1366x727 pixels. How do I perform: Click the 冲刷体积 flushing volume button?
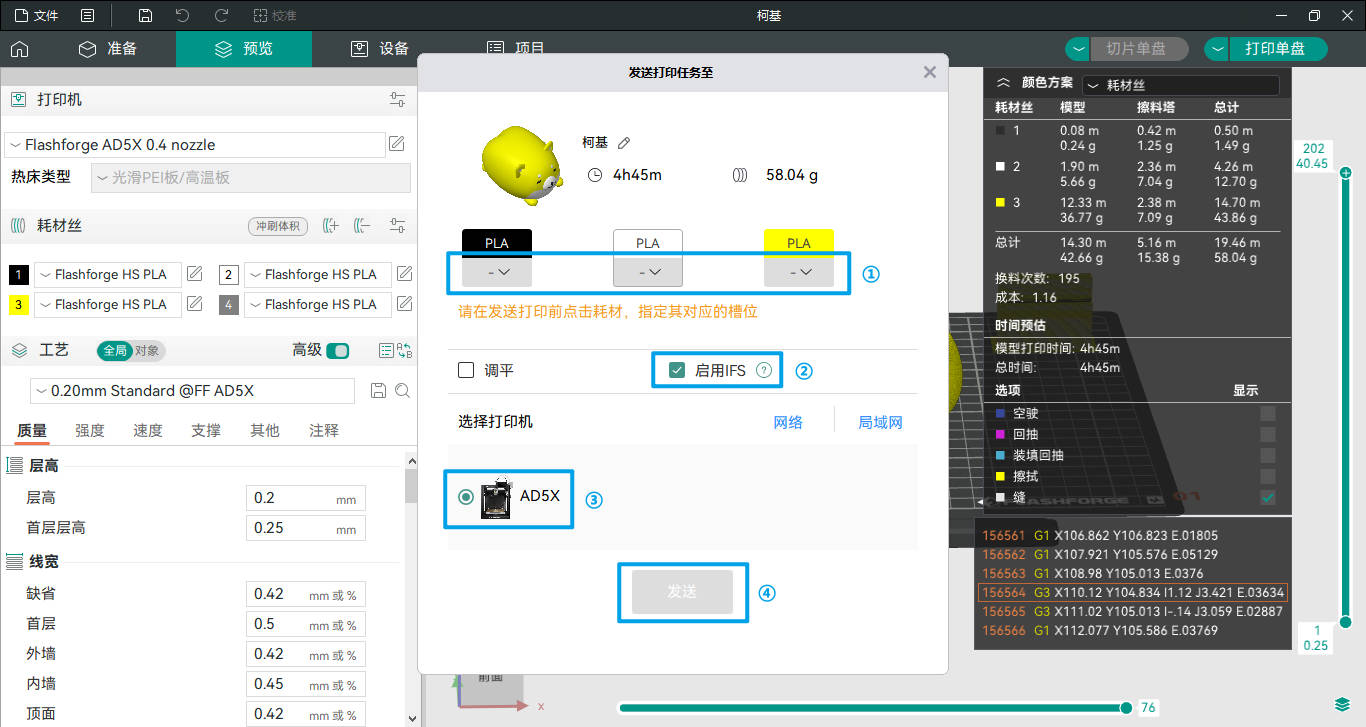278,226
